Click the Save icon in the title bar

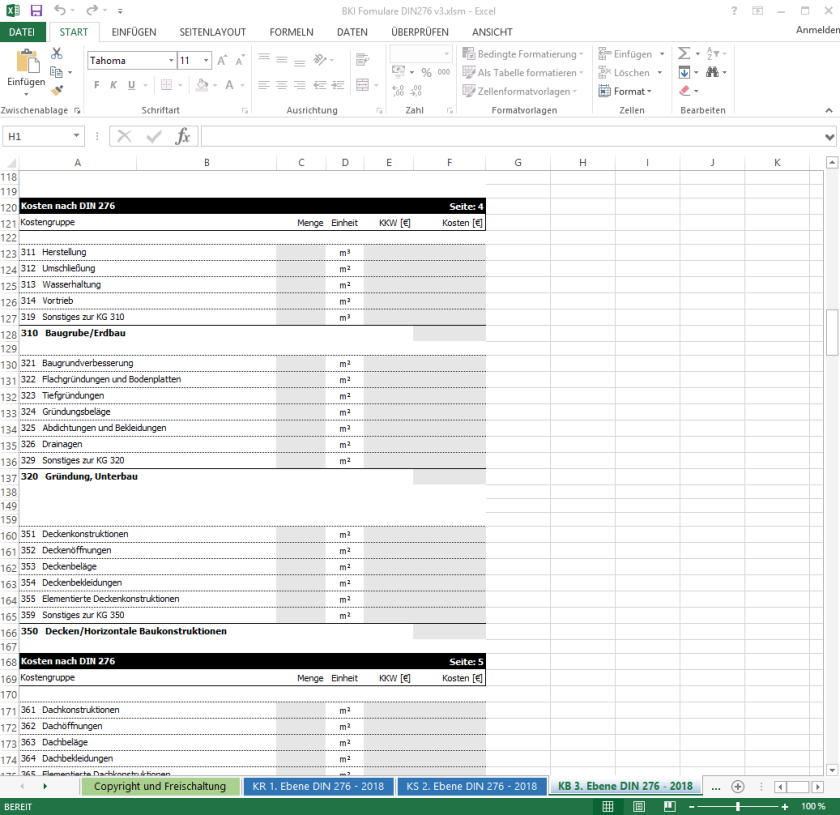tap(36, 10)
